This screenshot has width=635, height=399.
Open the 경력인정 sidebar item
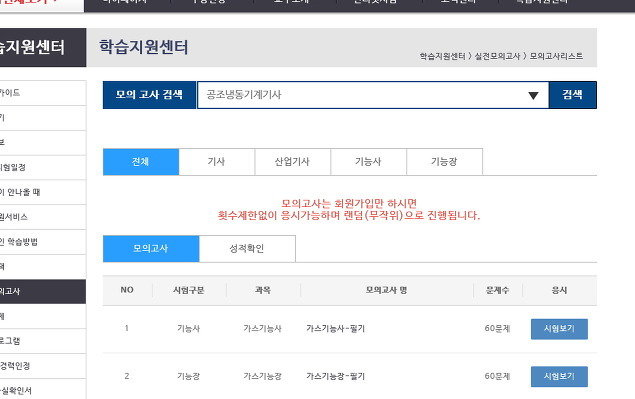pyautogui.click(x=43, y=366)
